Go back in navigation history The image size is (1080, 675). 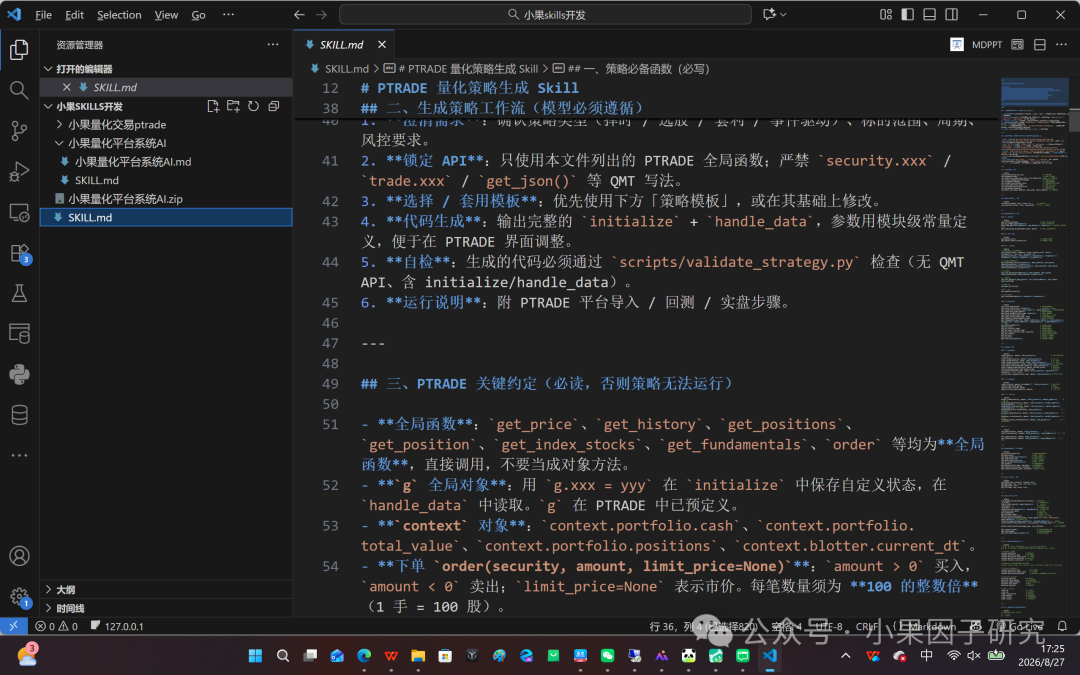[x=299, y=14]
